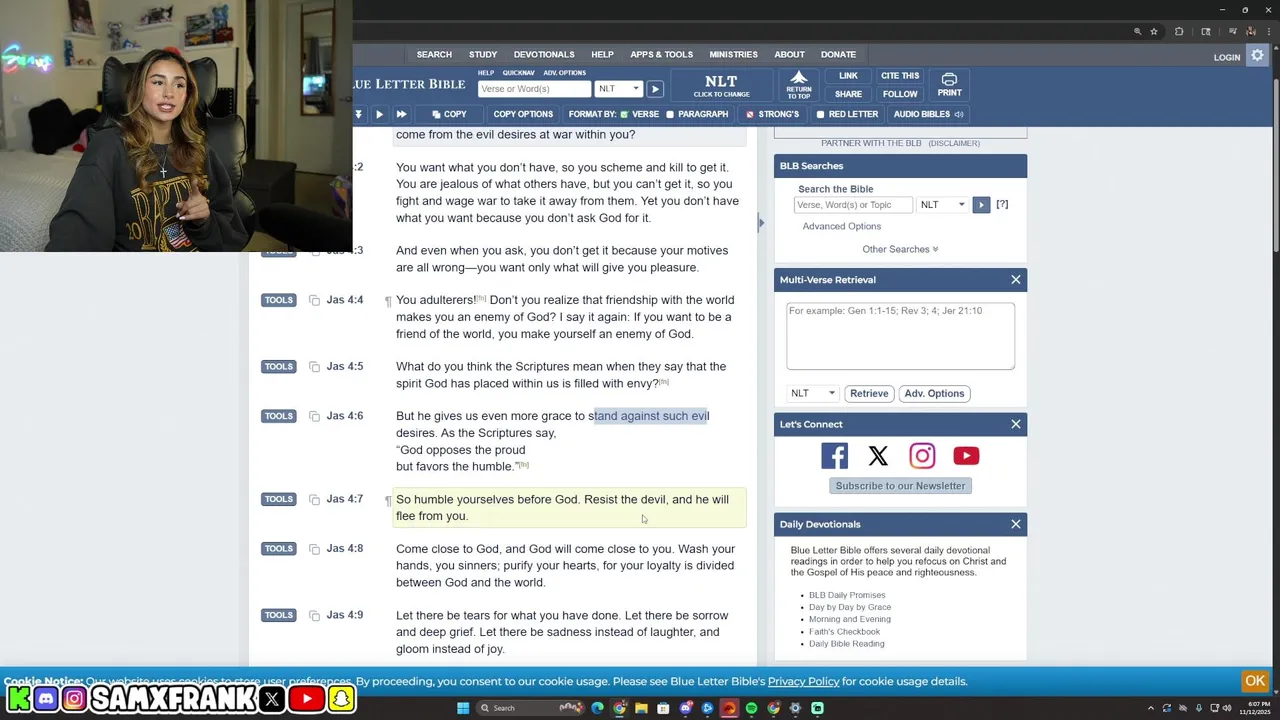Viewport: 1280px width, 720px height.
Task: Close the Multi-Verse Retrieval panel
Action: tap(1016, 280)
